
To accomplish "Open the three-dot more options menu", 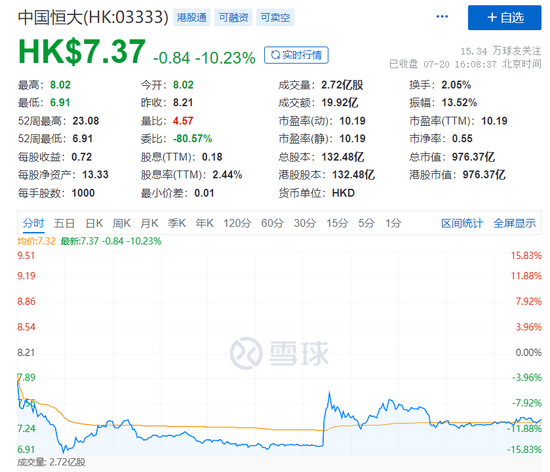I will (442, 16).
